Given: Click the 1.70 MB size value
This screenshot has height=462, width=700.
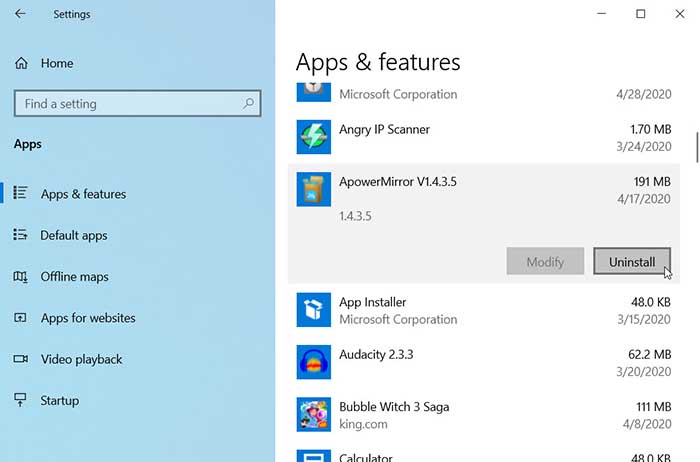Looking at the screenshot, I should (650, 129).
